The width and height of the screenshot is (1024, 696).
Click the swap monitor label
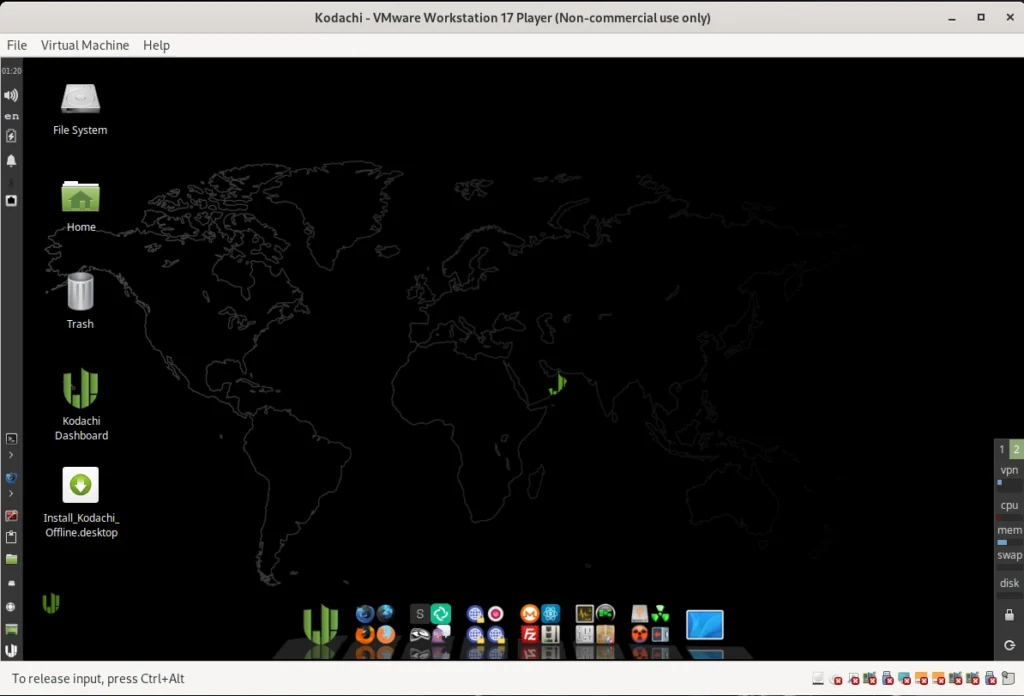1009,555
